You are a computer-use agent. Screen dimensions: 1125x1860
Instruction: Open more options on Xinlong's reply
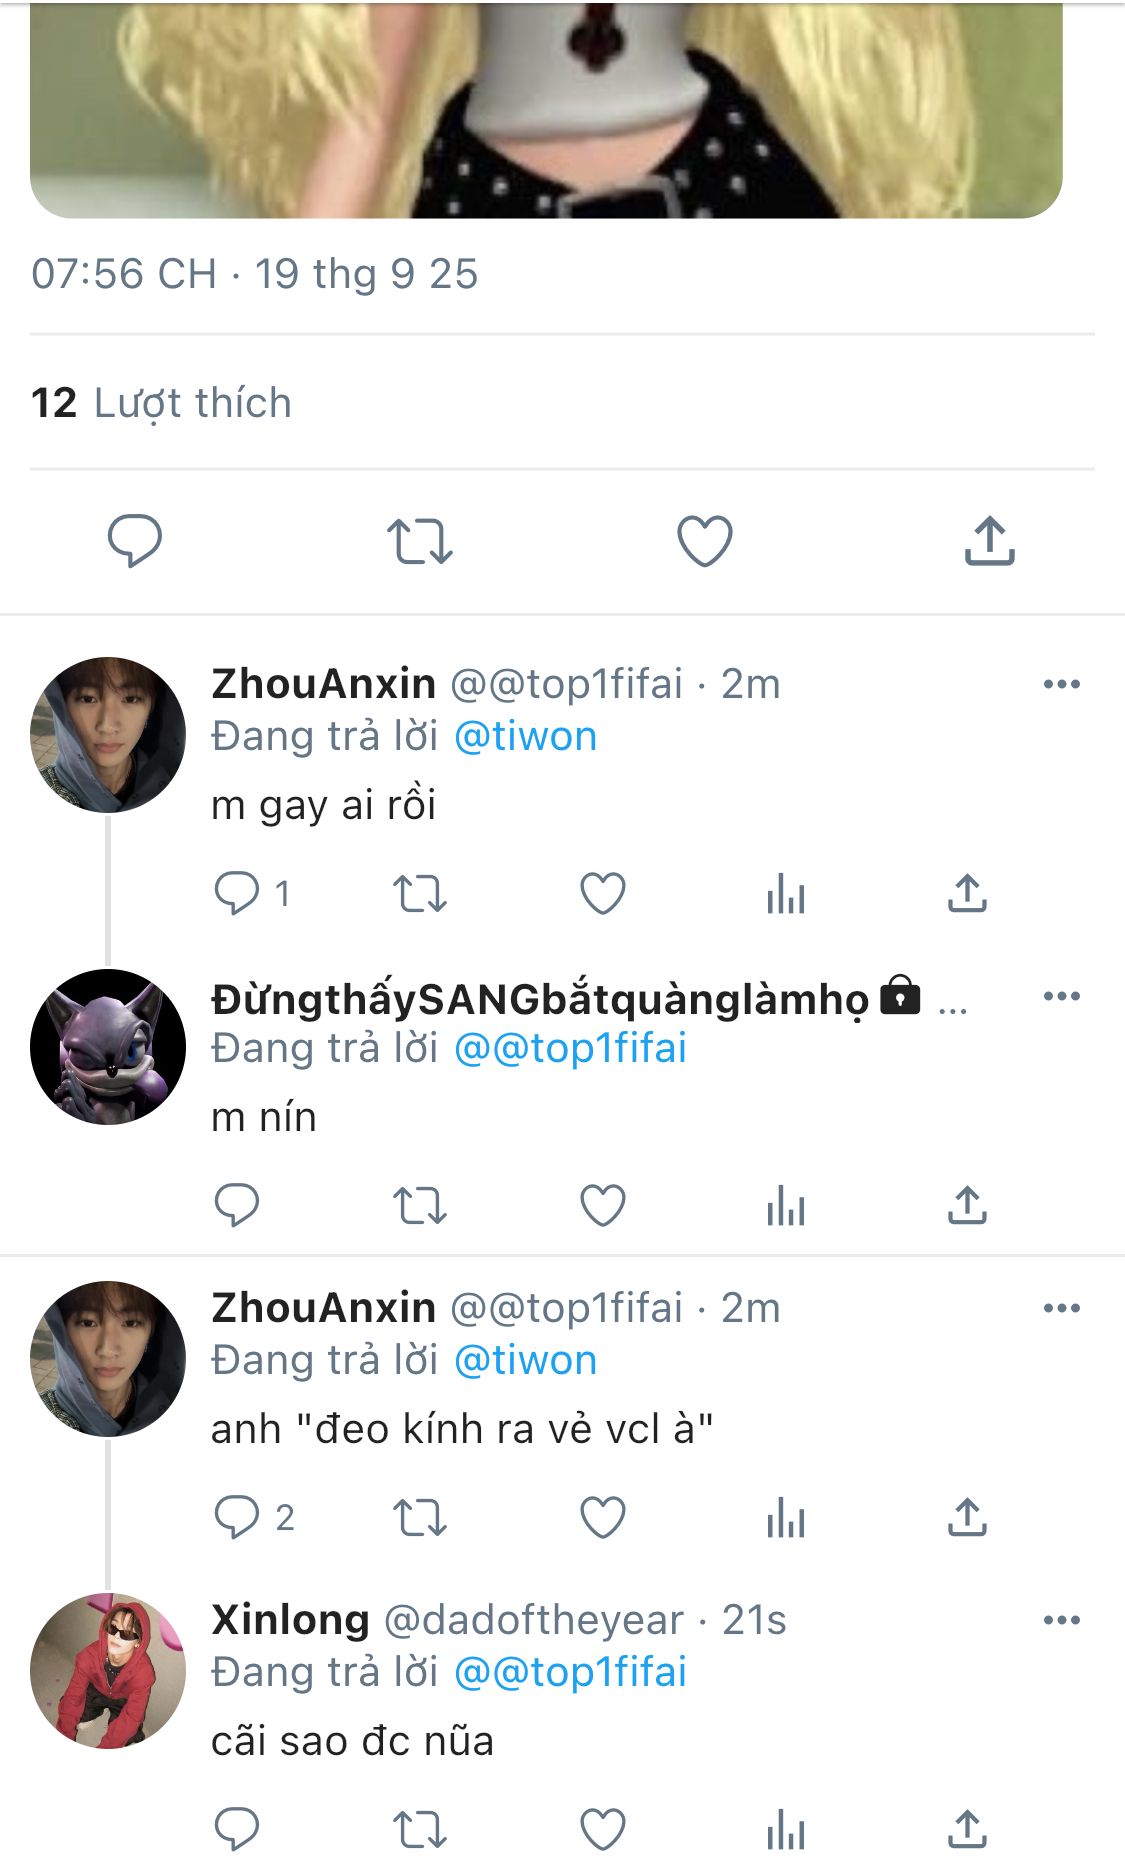1061,1621
